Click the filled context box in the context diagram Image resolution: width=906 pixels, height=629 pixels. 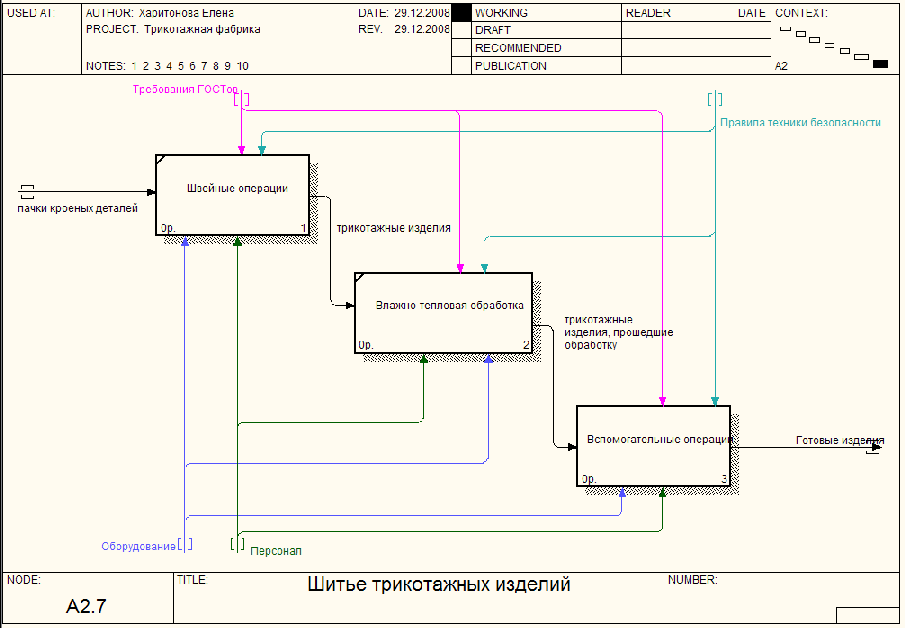point(880,64)
